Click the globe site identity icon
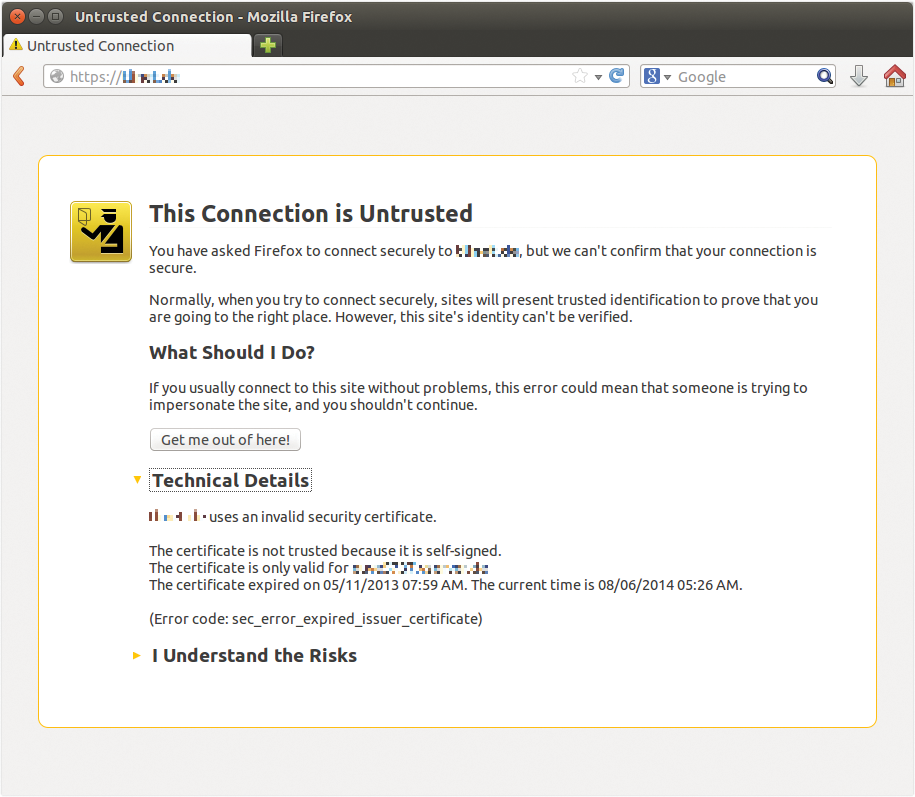 click(57, 77)
